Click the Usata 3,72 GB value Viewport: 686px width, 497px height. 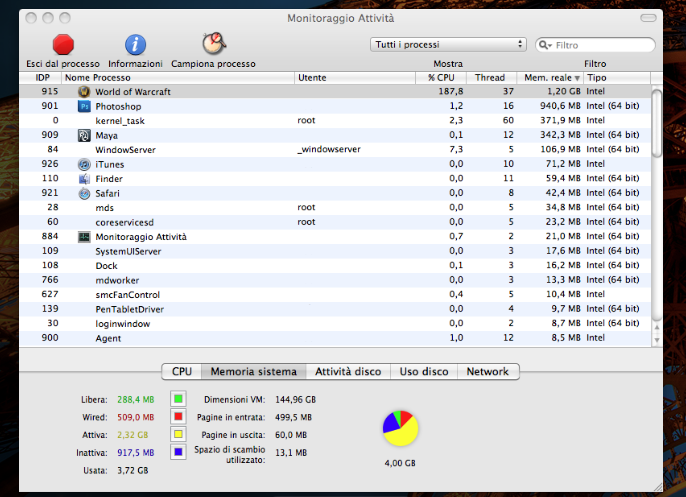(133, 470)
